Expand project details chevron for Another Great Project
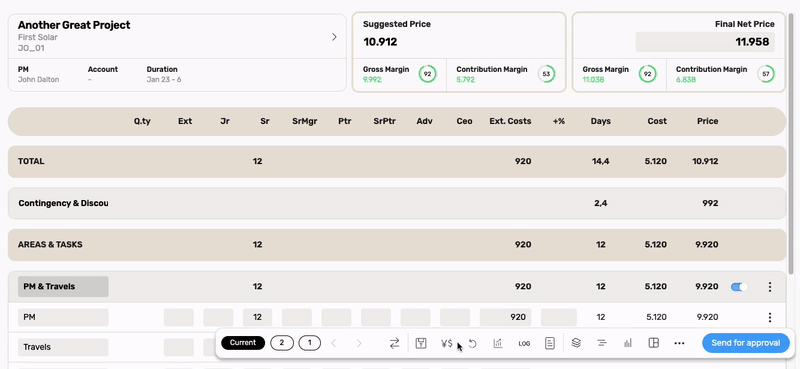 (x=334, y=37)
